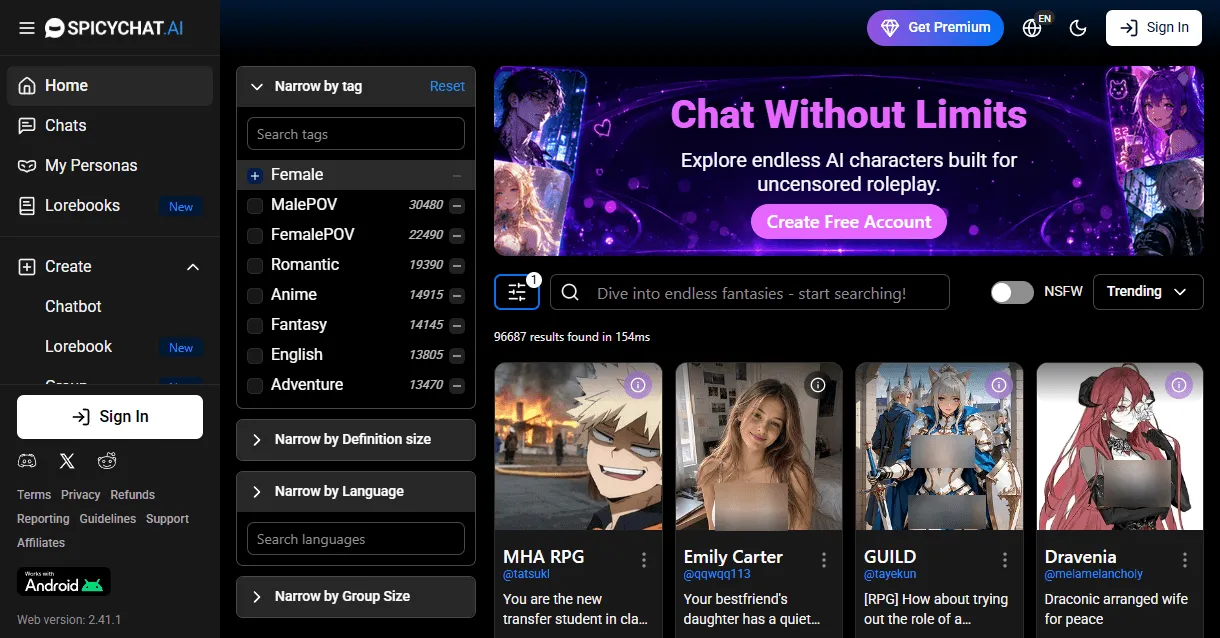Check the Adventure tag checkbox

pyautogui.click(x=255, y=385)
